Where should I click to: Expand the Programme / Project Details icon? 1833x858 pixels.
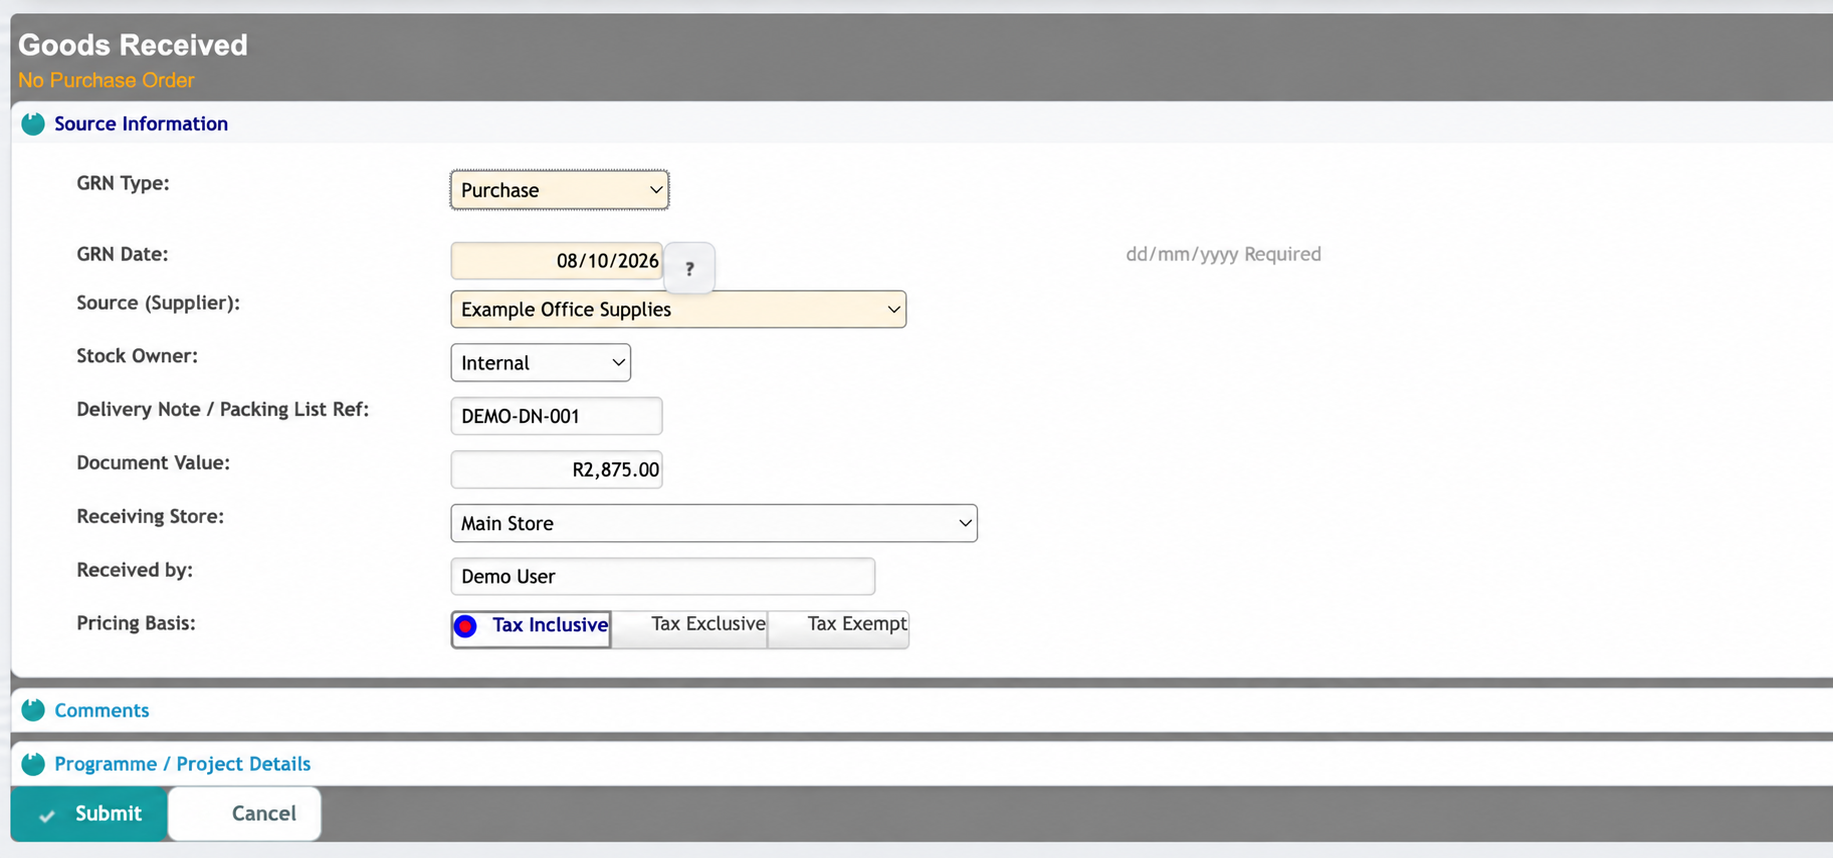[33, 764]
